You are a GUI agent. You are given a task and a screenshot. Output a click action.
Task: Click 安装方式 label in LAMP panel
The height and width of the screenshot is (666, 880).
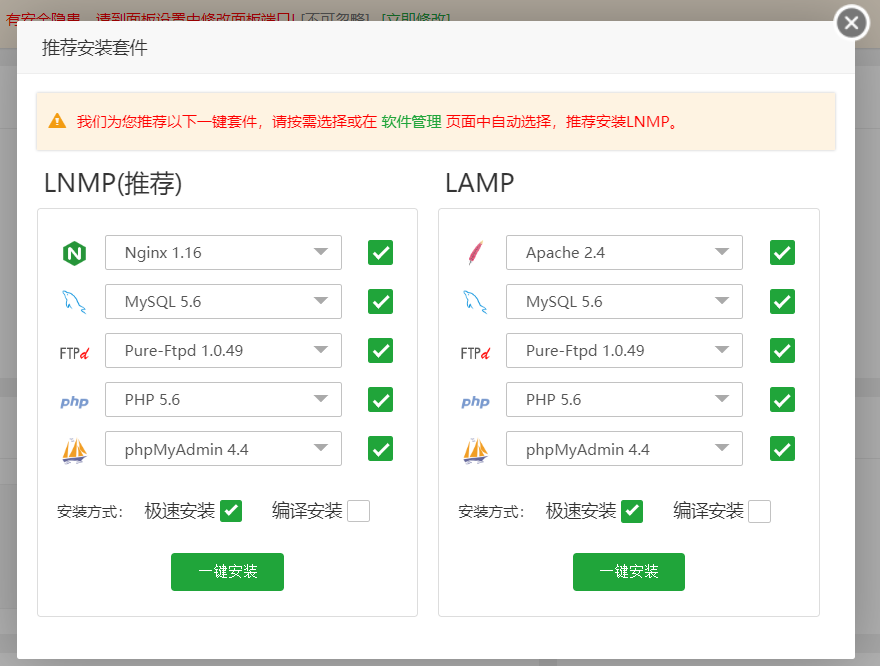(491, 512)
